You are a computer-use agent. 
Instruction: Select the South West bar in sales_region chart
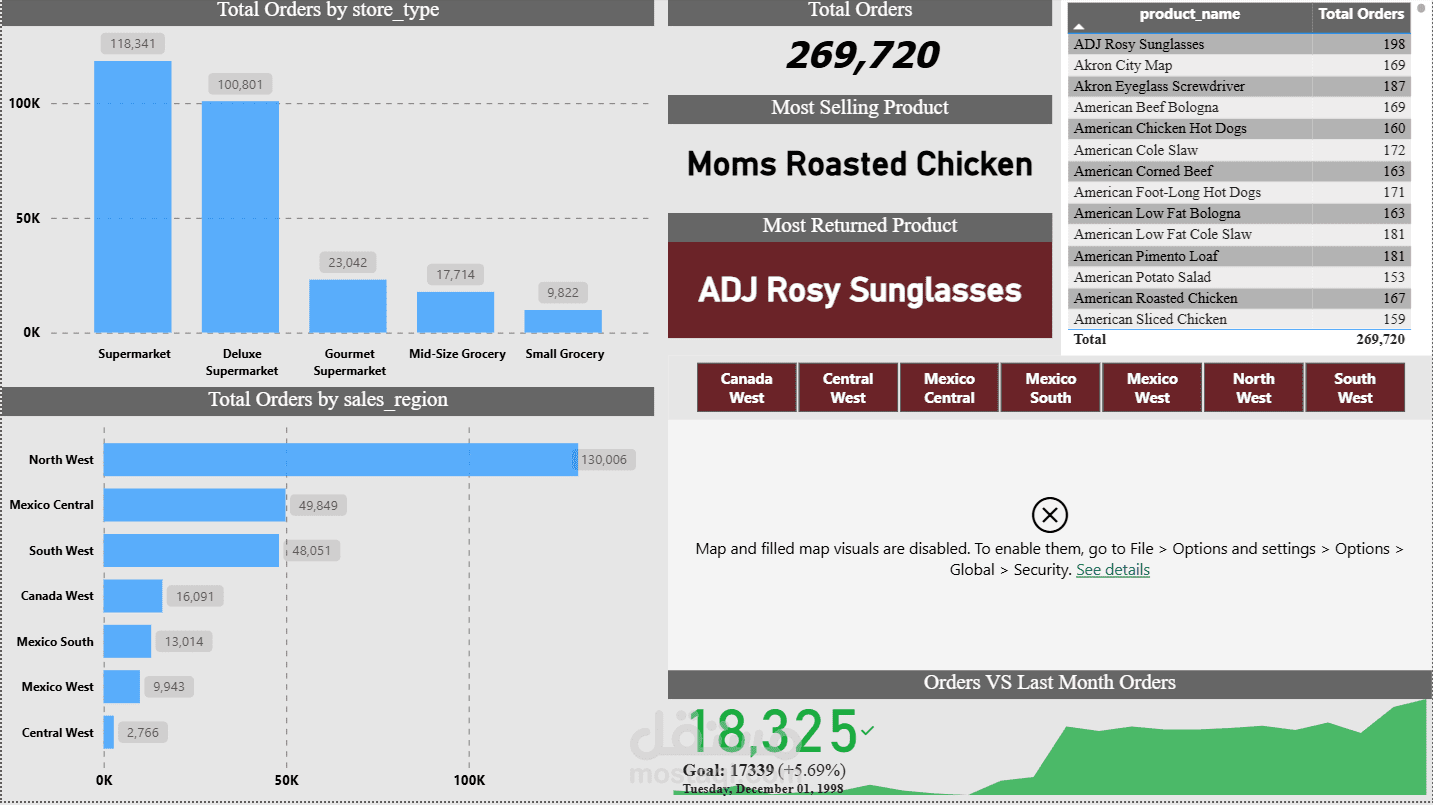(191, 550)
